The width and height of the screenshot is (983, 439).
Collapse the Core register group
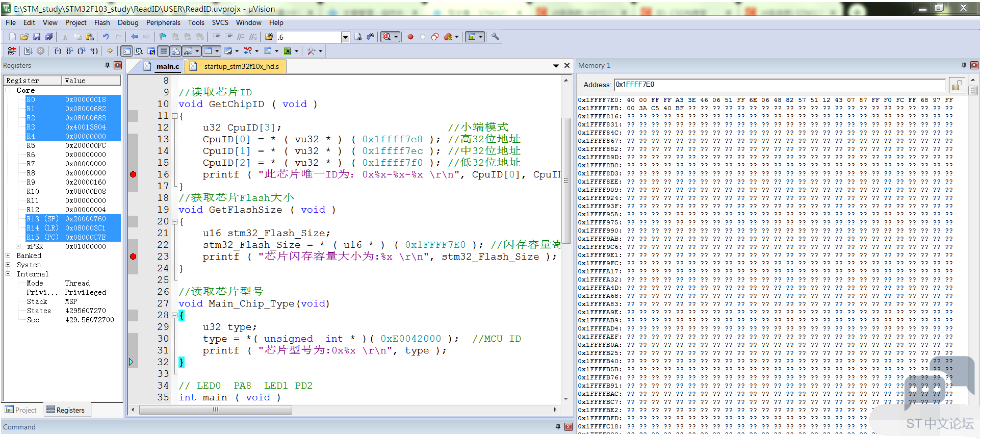click(x=9, y=90)
